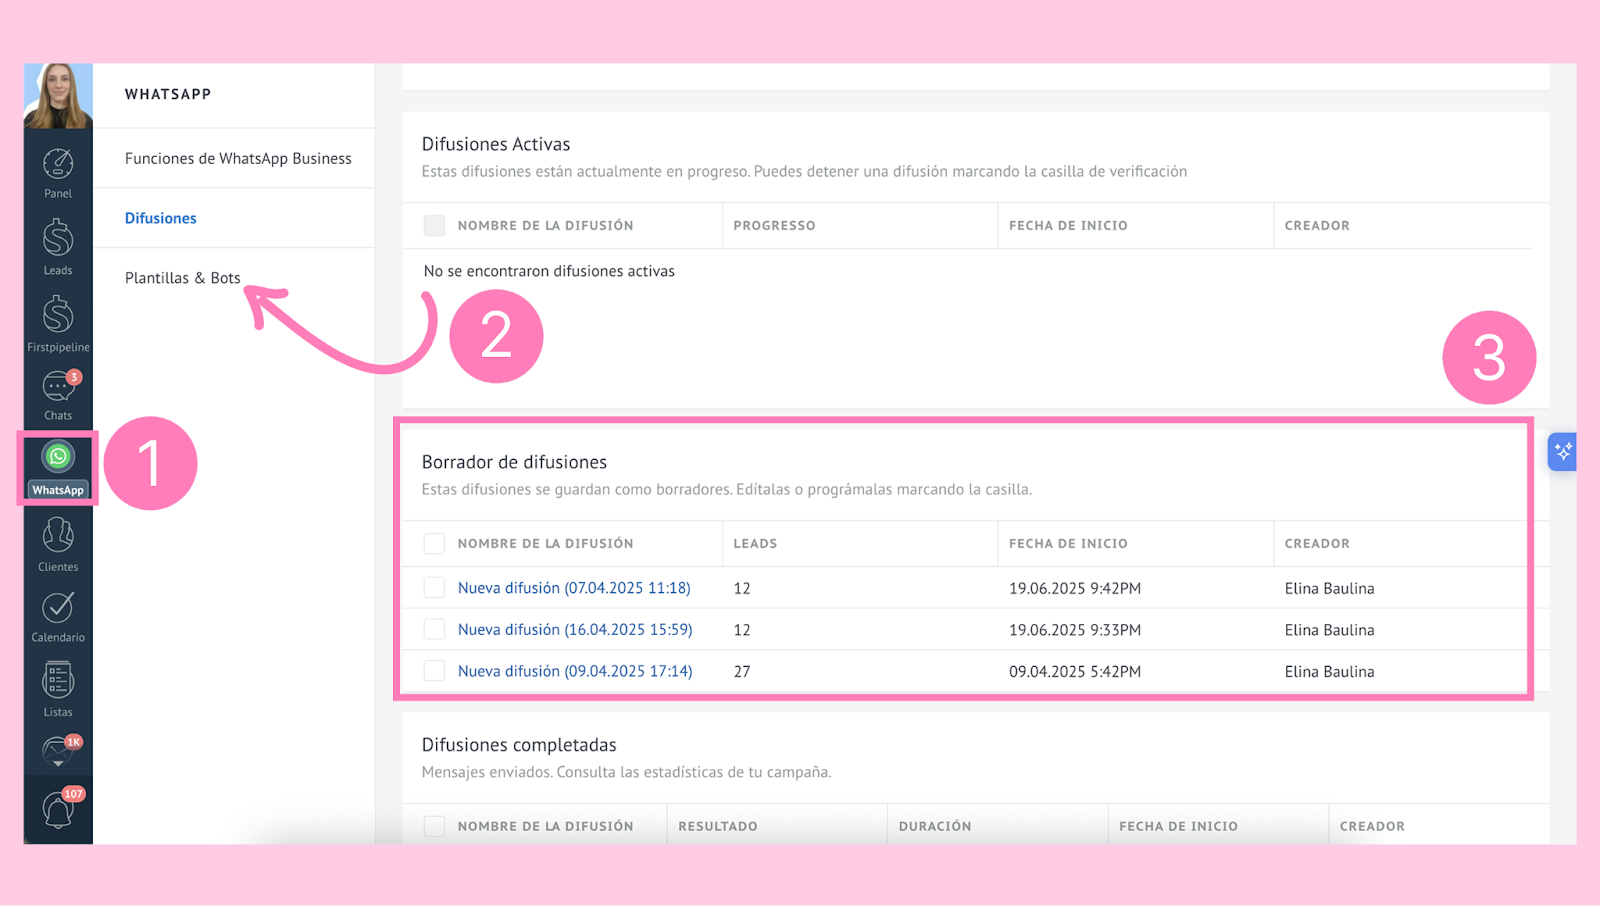Open the Panel dashboard icon
The height and width of the screenshot is (906, 1600).
pyautogui.click(x=58, y=172)
